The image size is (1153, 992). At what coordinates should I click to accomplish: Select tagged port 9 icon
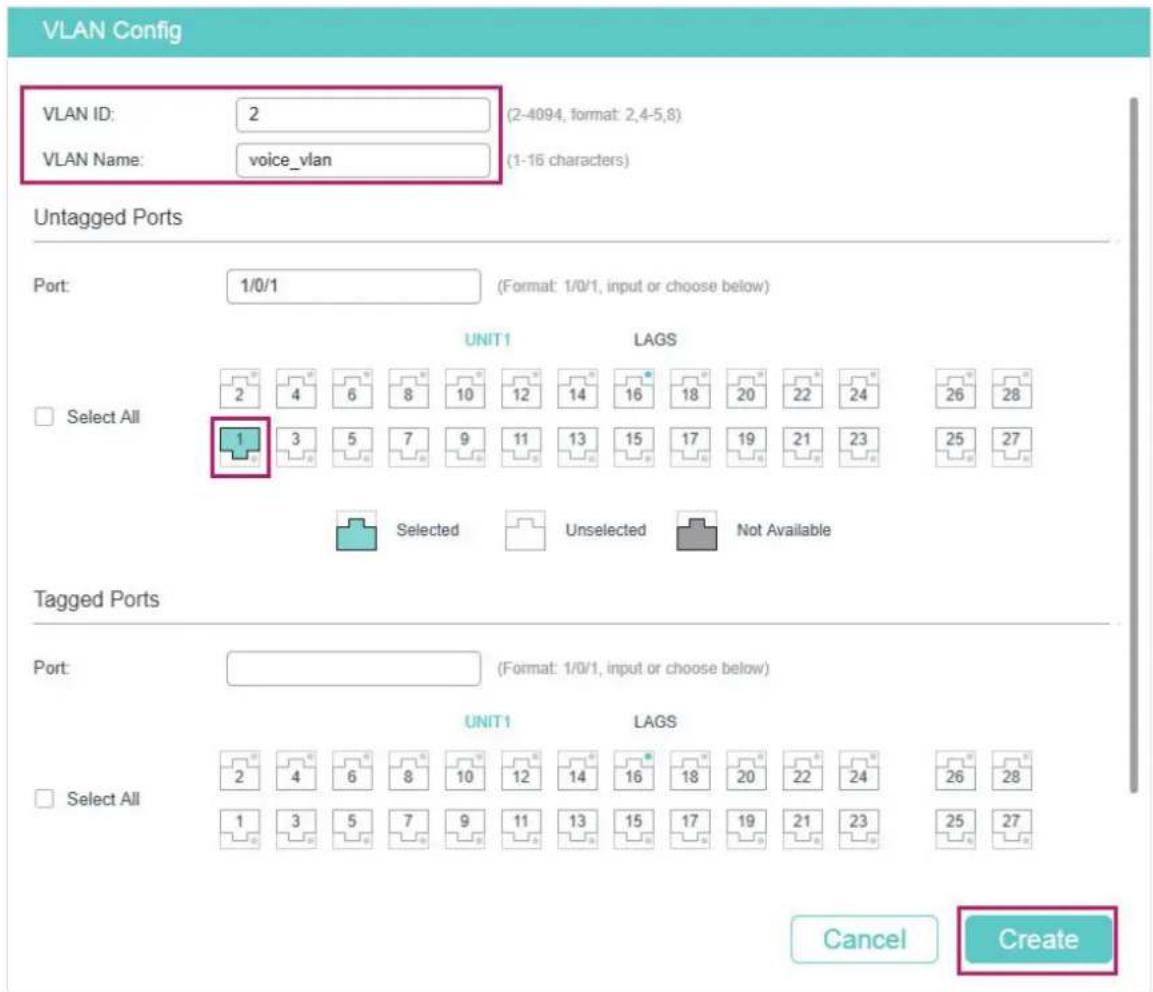465,828
